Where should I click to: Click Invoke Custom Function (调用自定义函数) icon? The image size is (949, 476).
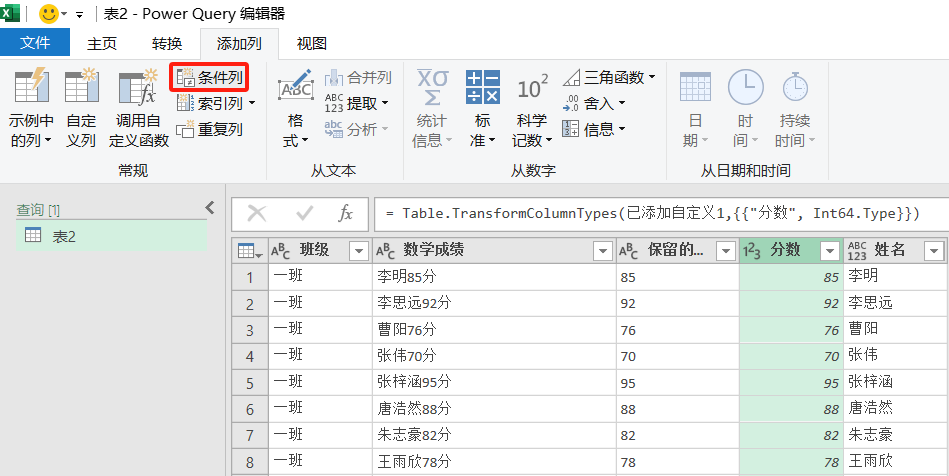click(x=138, y=87)
